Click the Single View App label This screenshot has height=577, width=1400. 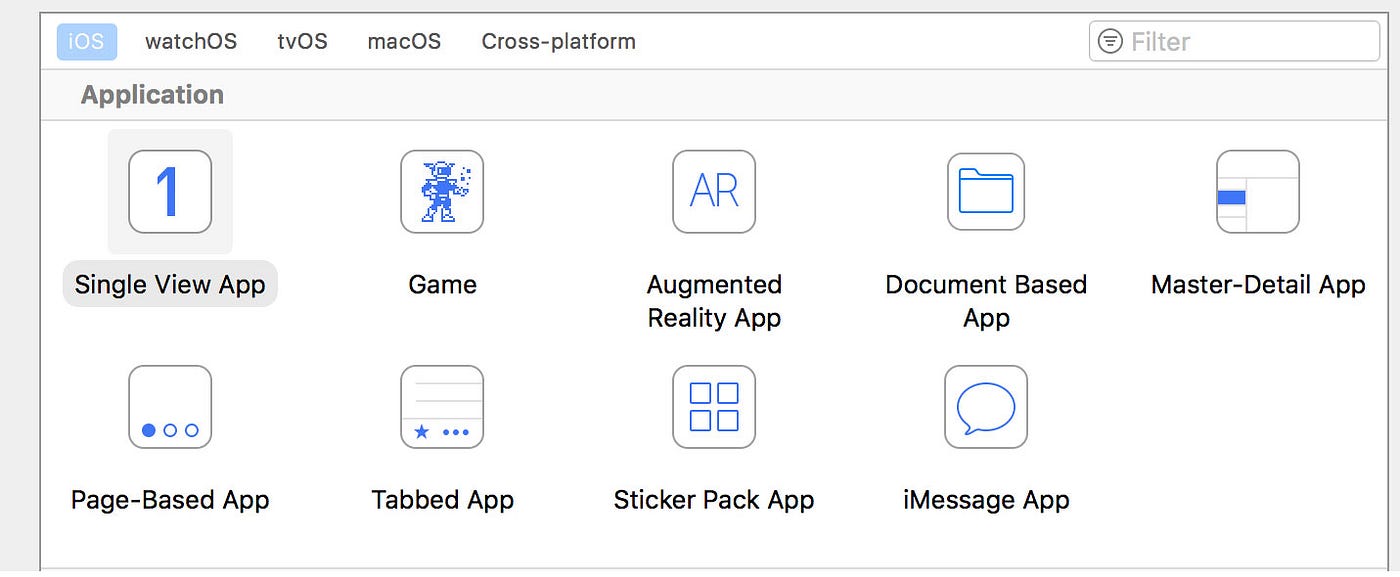point(170,284)
